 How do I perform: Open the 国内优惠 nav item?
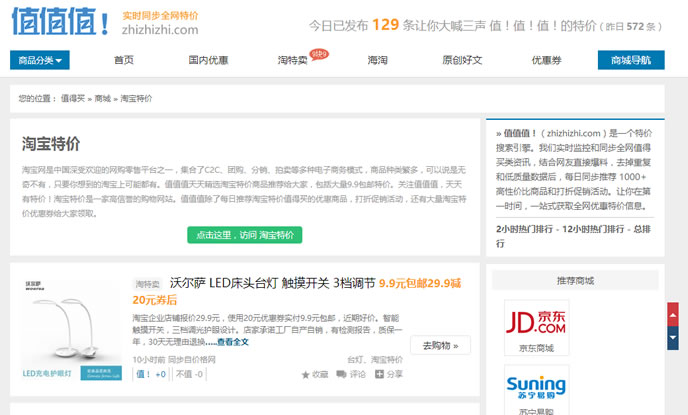pos(208,60)
